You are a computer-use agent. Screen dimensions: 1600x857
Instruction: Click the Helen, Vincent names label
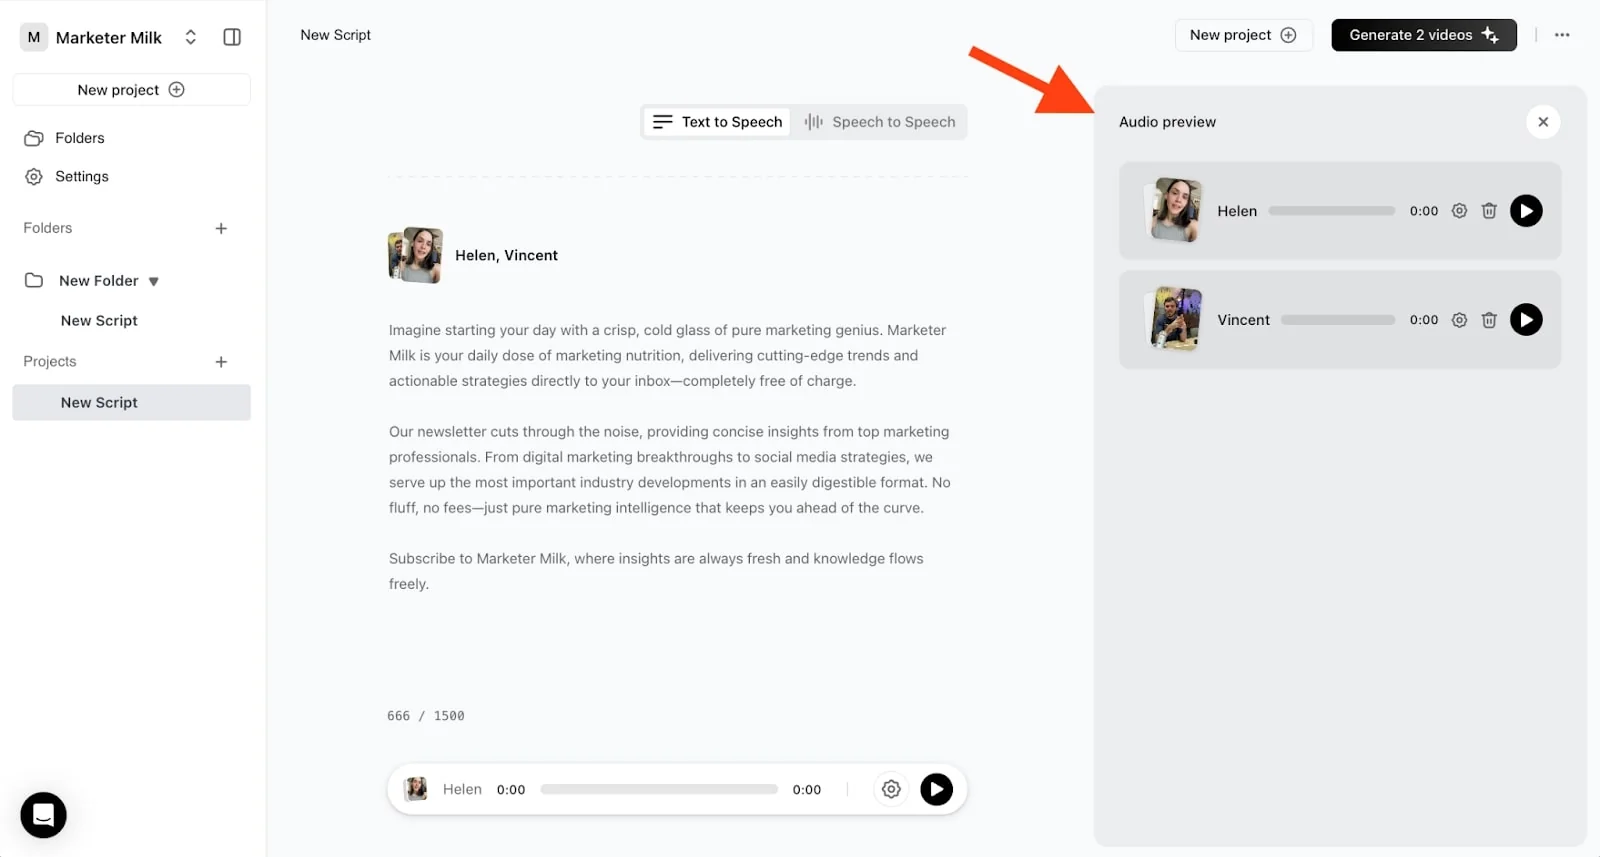coord(506,255)
